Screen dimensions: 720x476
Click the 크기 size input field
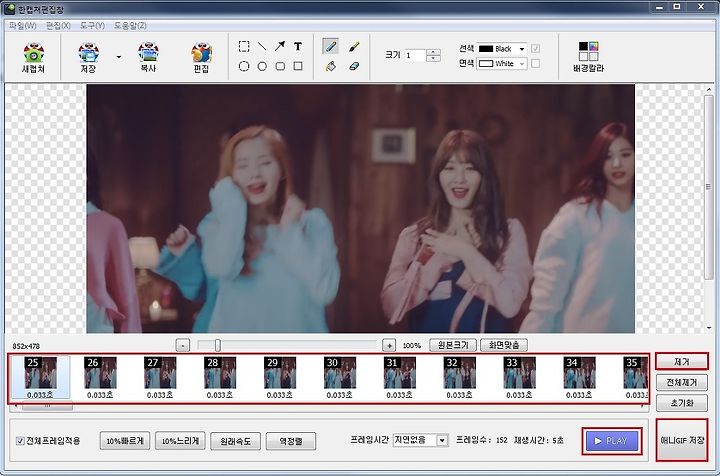[x=416, y=55]
